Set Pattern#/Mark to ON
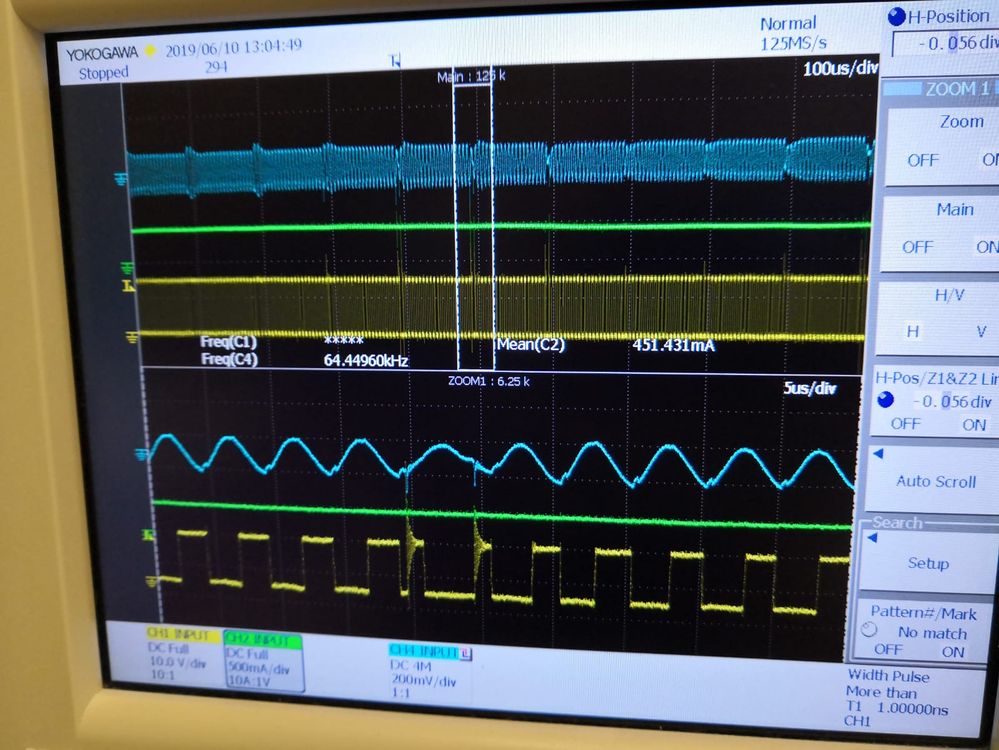Screen dimensions: 999x750 click(953, 652)
